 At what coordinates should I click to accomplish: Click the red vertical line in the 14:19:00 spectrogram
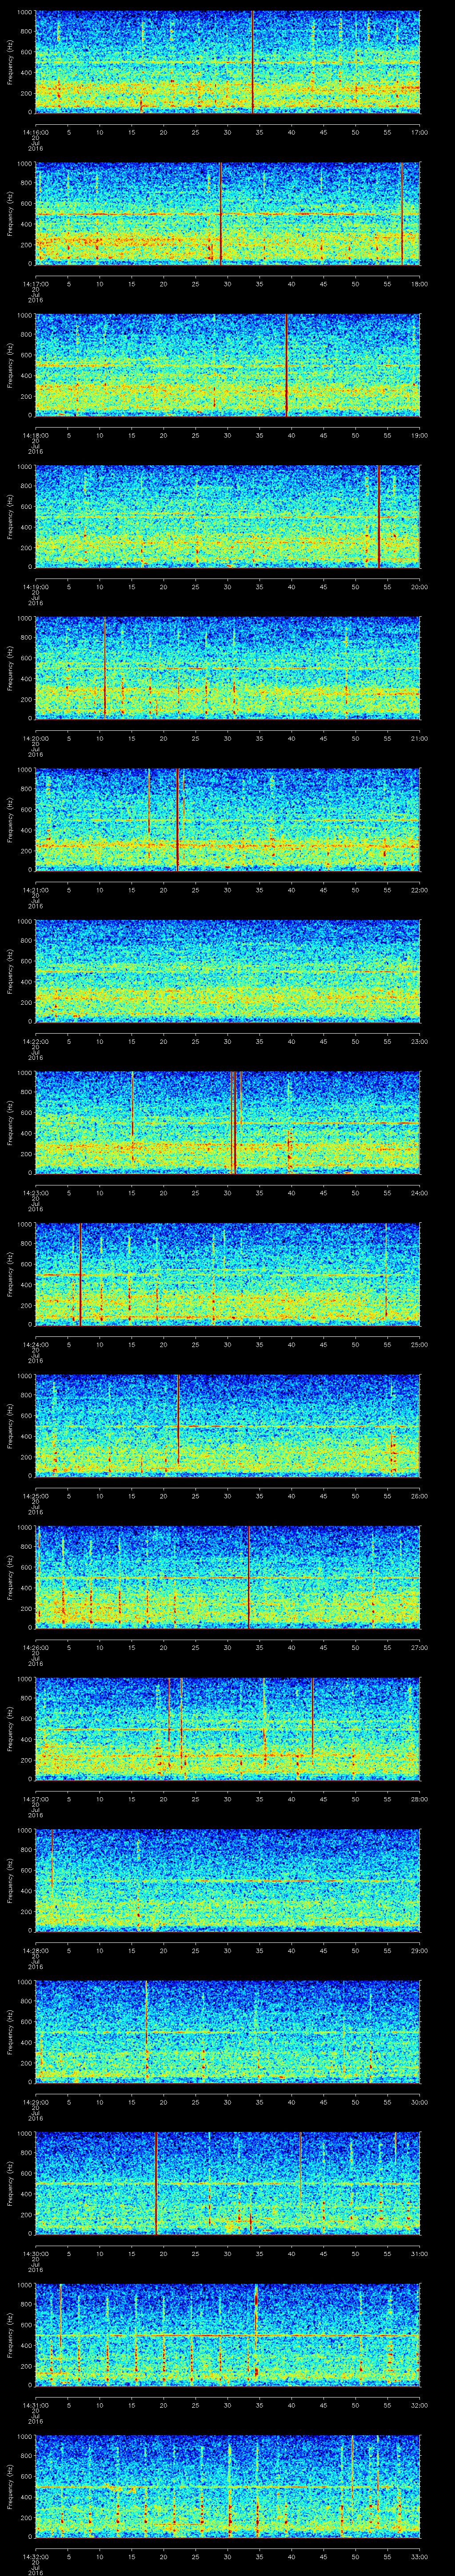(379, 516)
